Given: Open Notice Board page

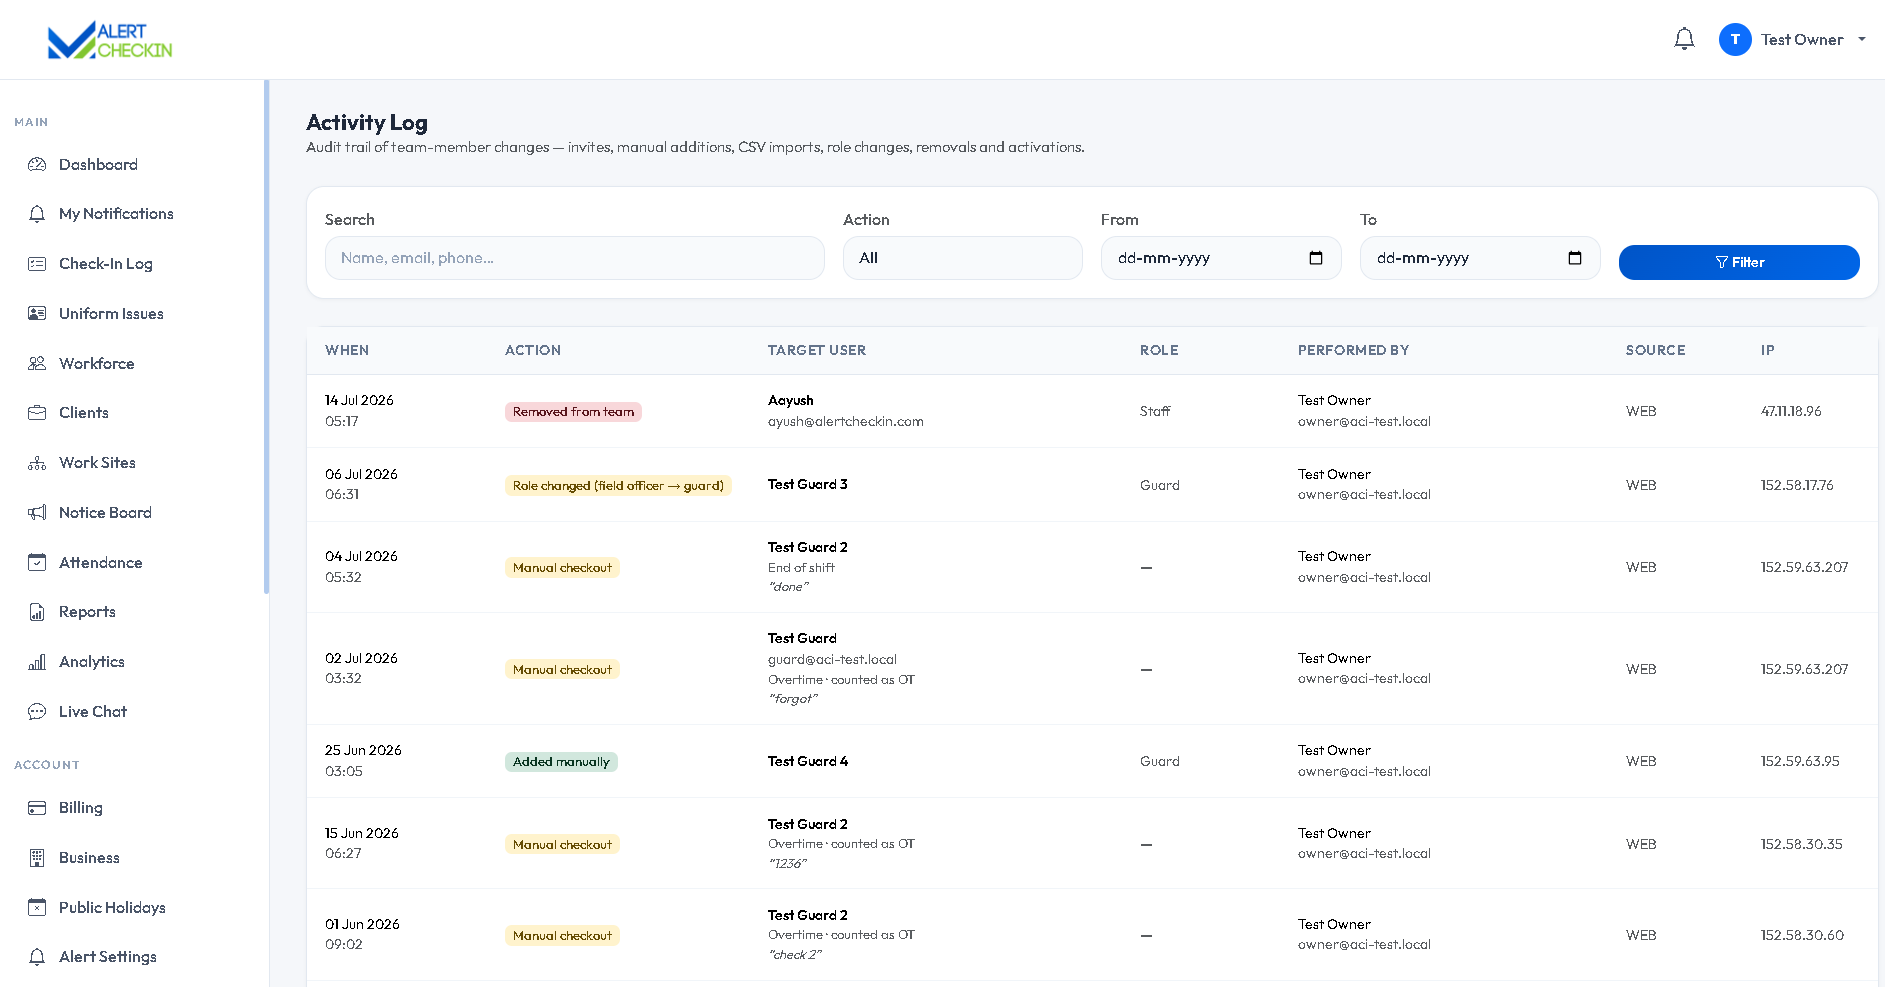Looking at the screenshot, I should point(105,512).
